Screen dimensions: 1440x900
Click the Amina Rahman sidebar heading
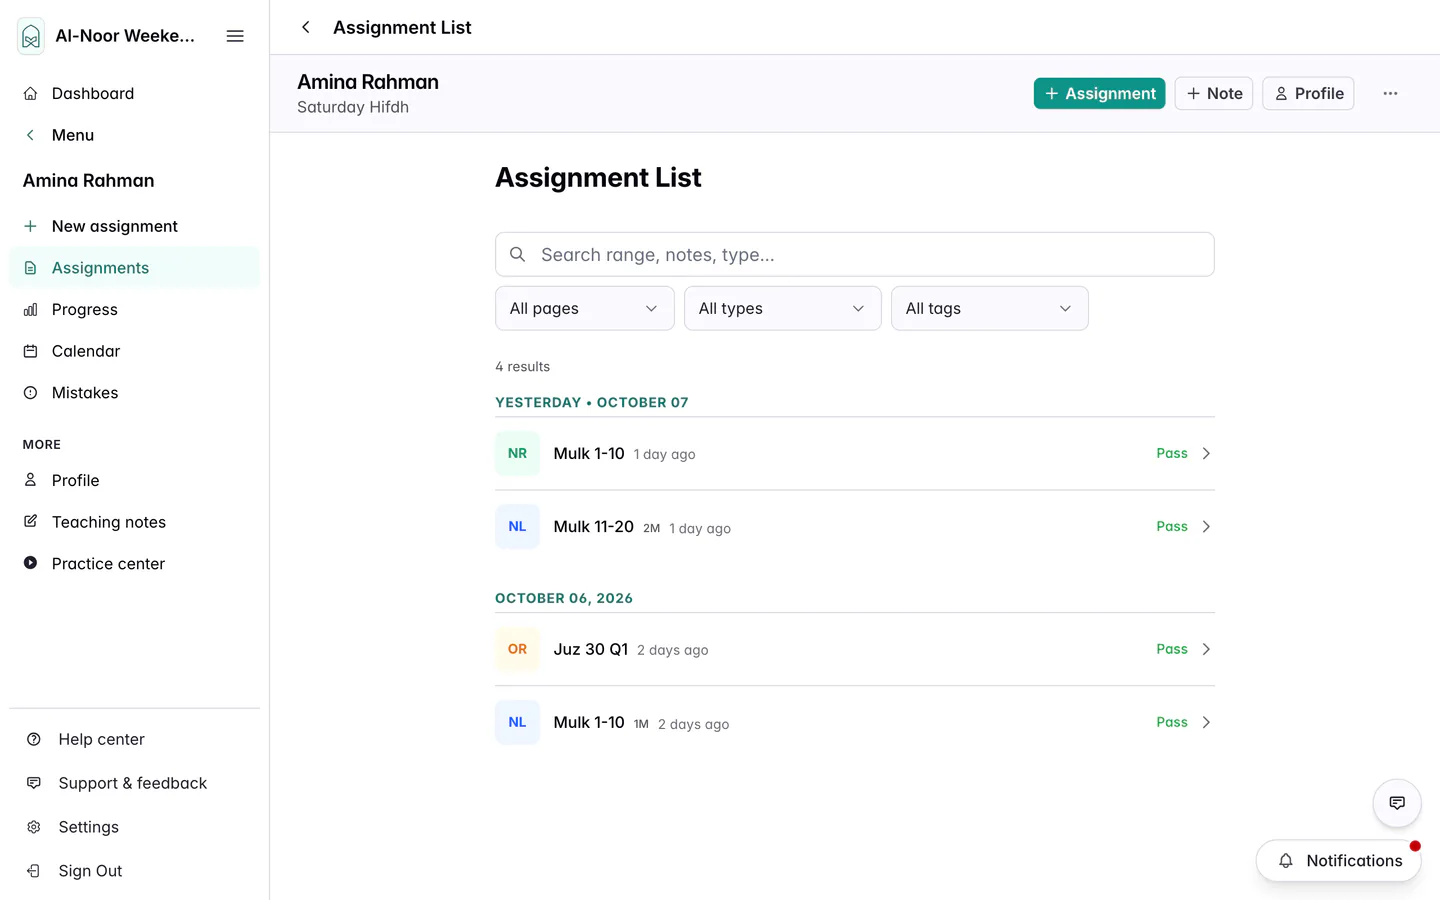[89, 181]
